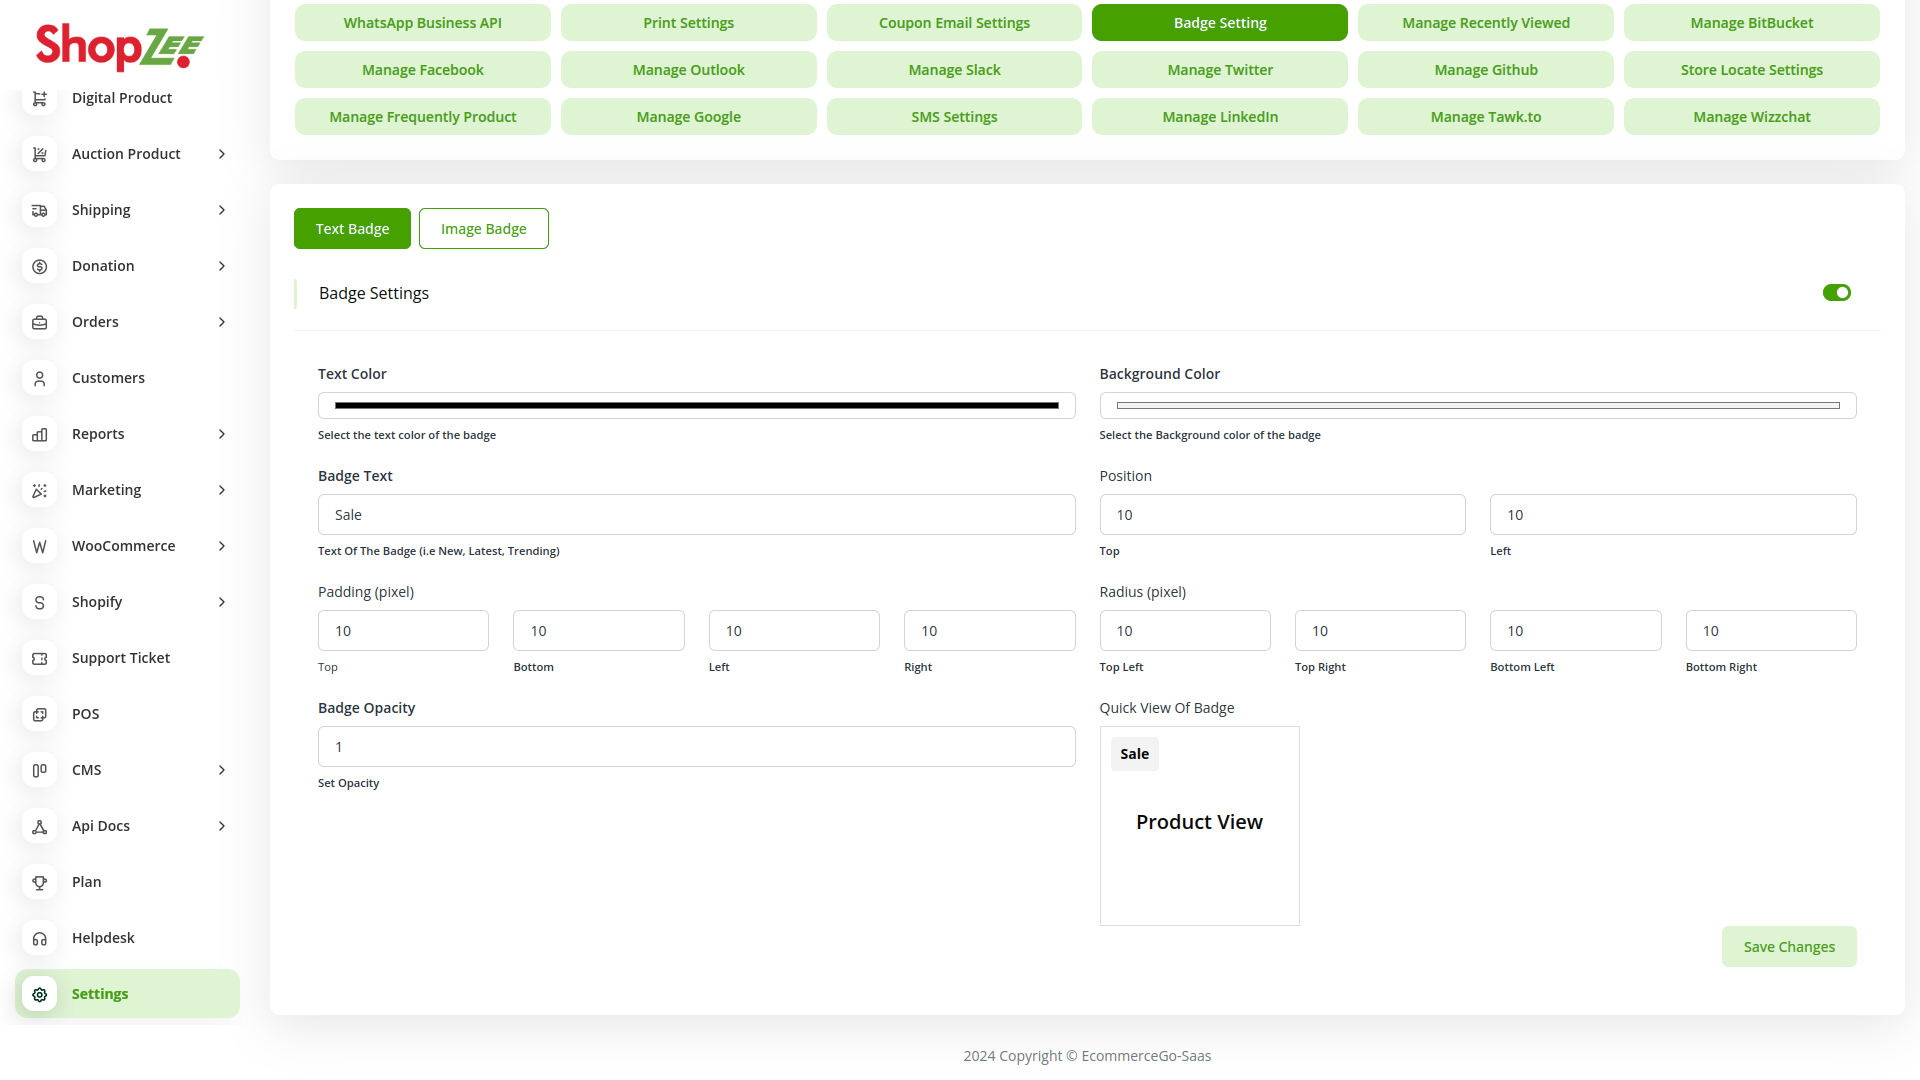Expand the Marketing submenu arrow
This screenshot has height=1080, width=1920.
222,490
